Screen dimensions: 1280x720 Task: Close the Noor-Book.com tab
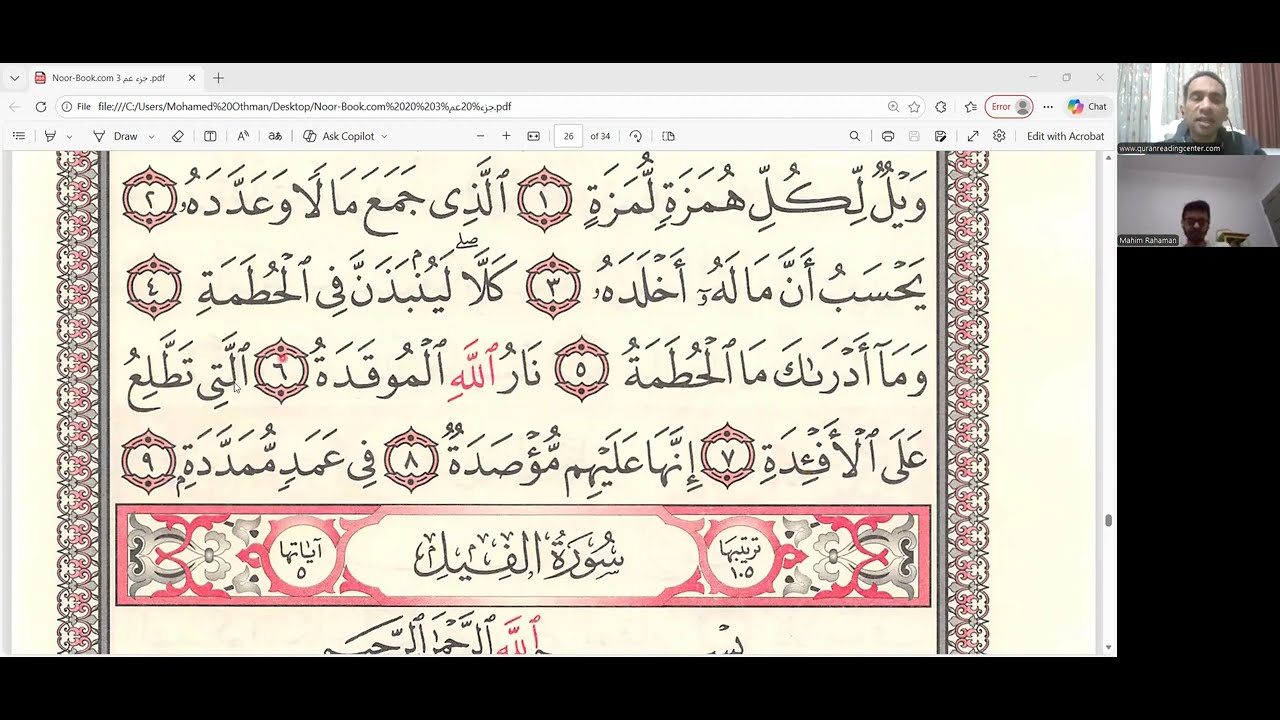click(192, 77)
